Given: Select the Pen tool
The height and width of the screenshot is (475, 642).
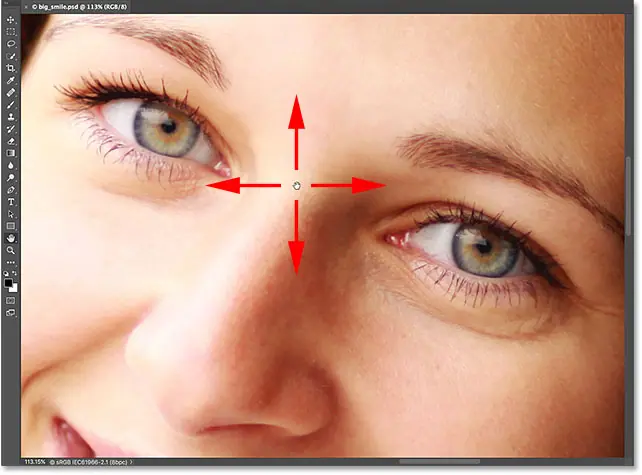Looking at the screenshot, I should (x=11, y=190).
